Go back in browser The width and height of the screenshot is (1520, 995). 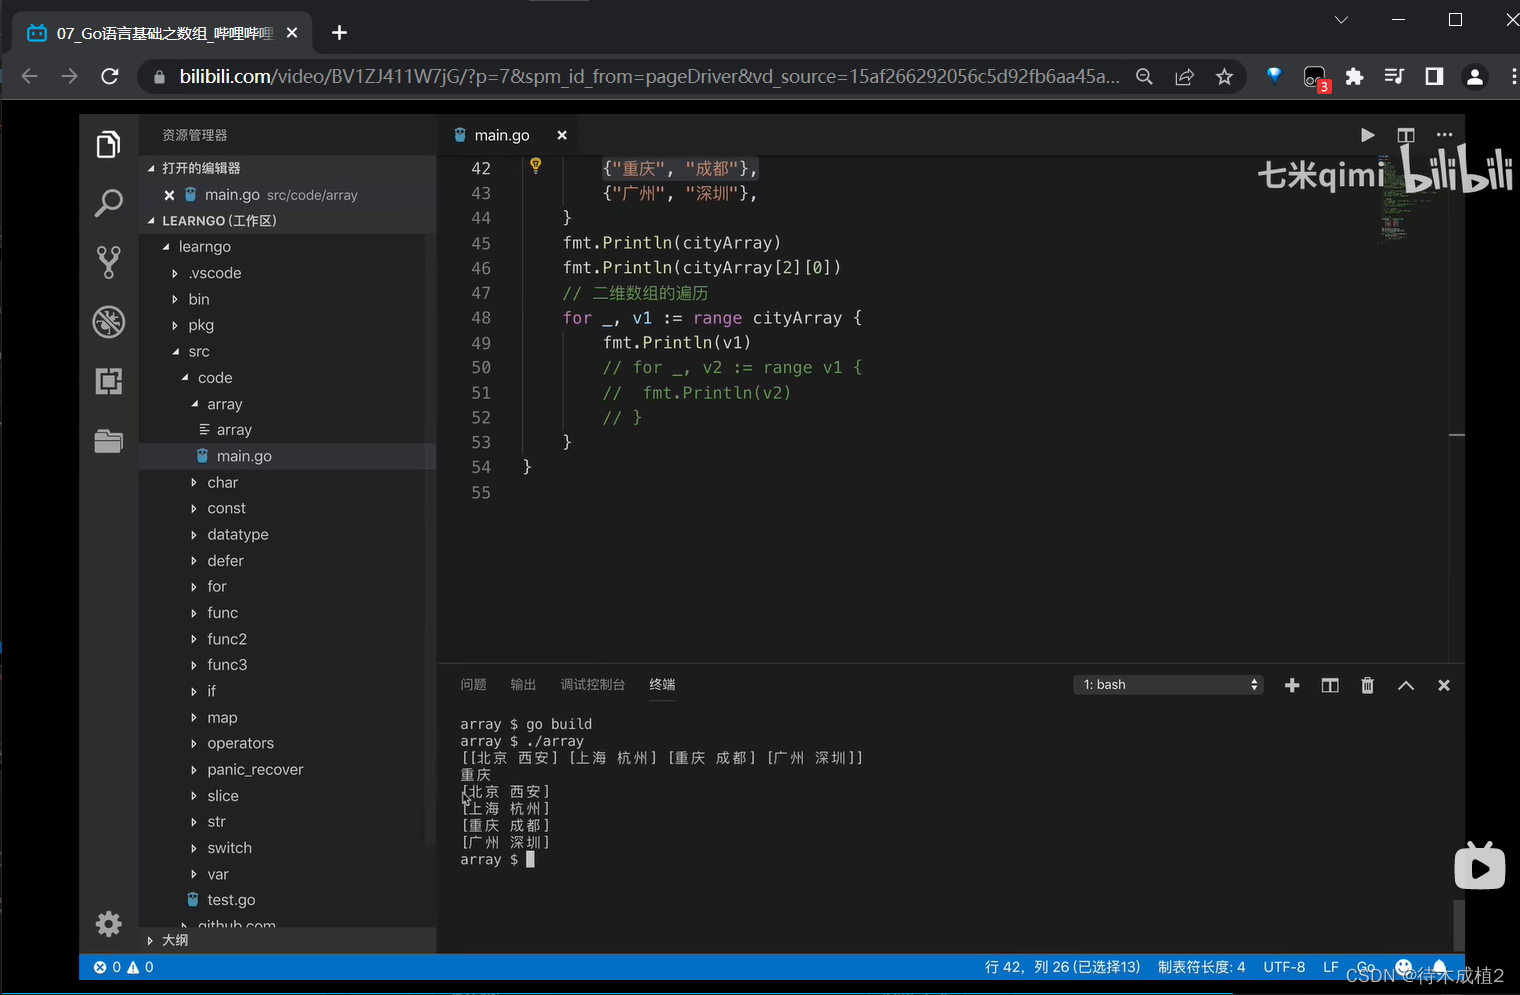(x=29, y=76)
